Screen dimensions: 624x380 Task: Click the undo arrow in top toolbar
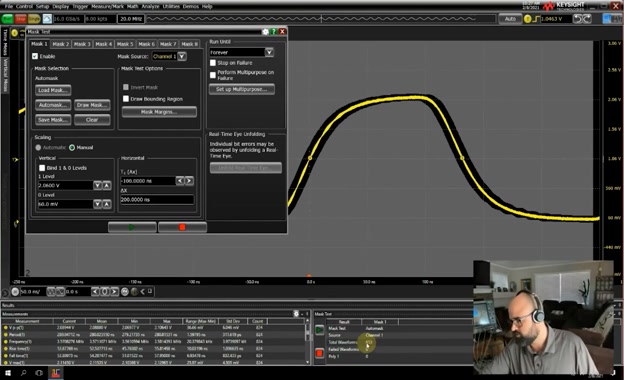578,19
